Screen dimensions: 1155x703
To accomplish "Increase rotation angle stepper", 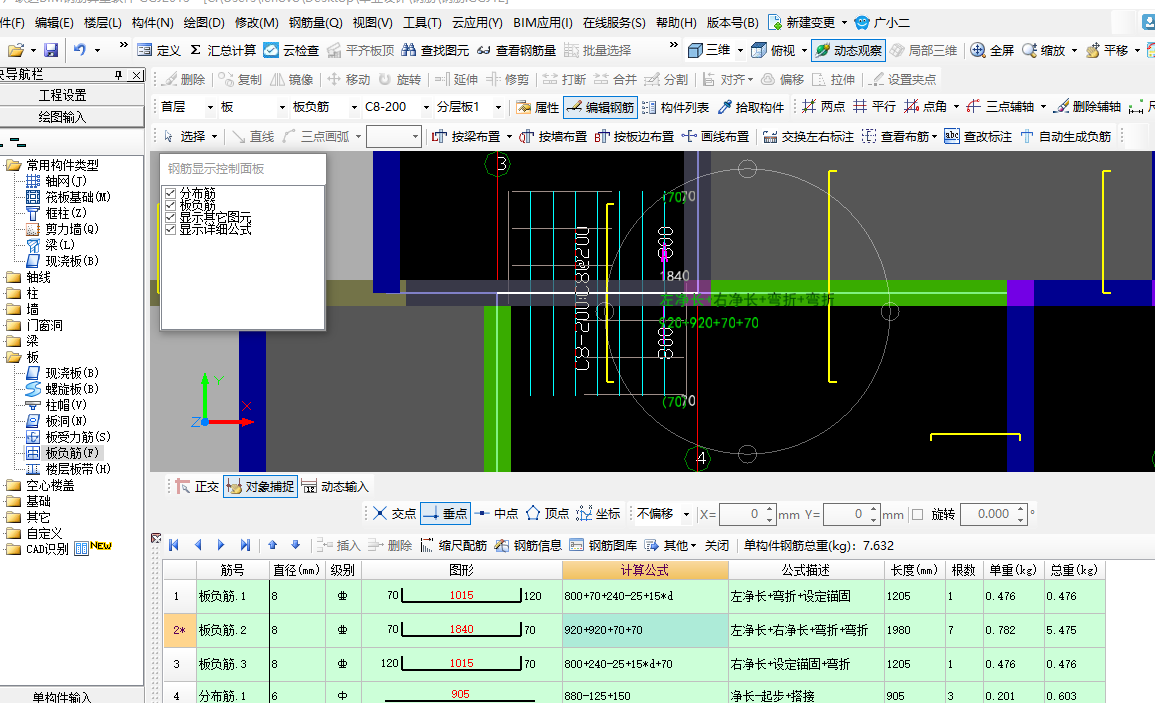I will coord(1020,509).
